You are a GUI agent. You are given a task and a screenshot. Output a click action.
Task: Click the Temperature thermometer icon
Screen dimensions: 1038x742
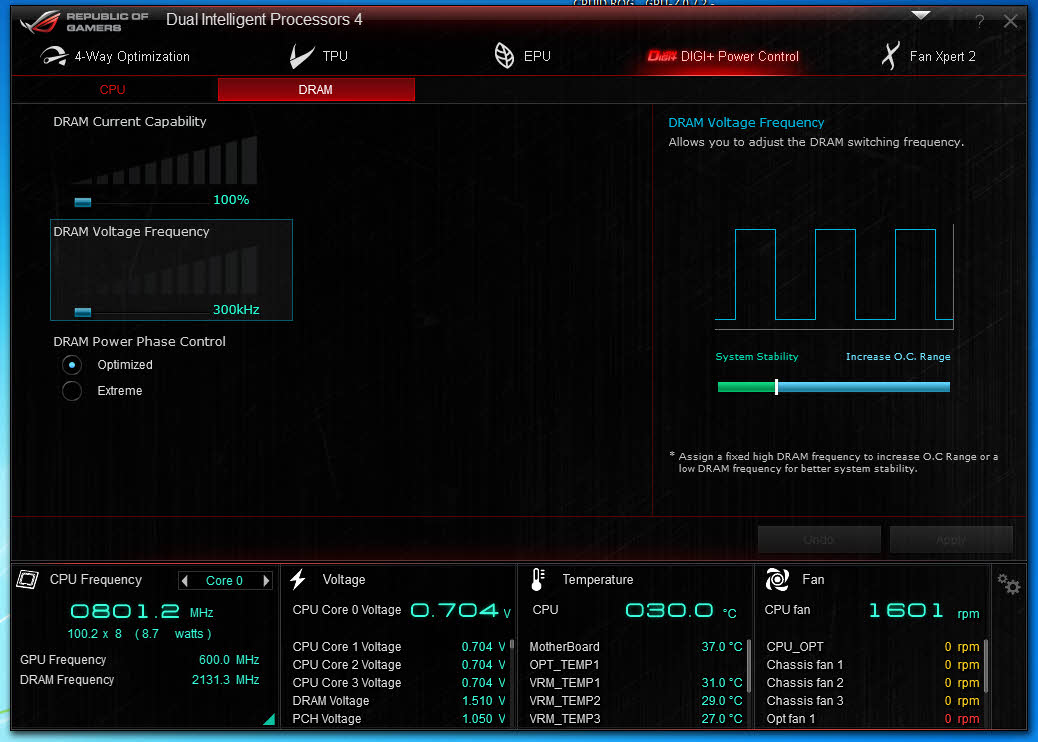tap(538, 580)
